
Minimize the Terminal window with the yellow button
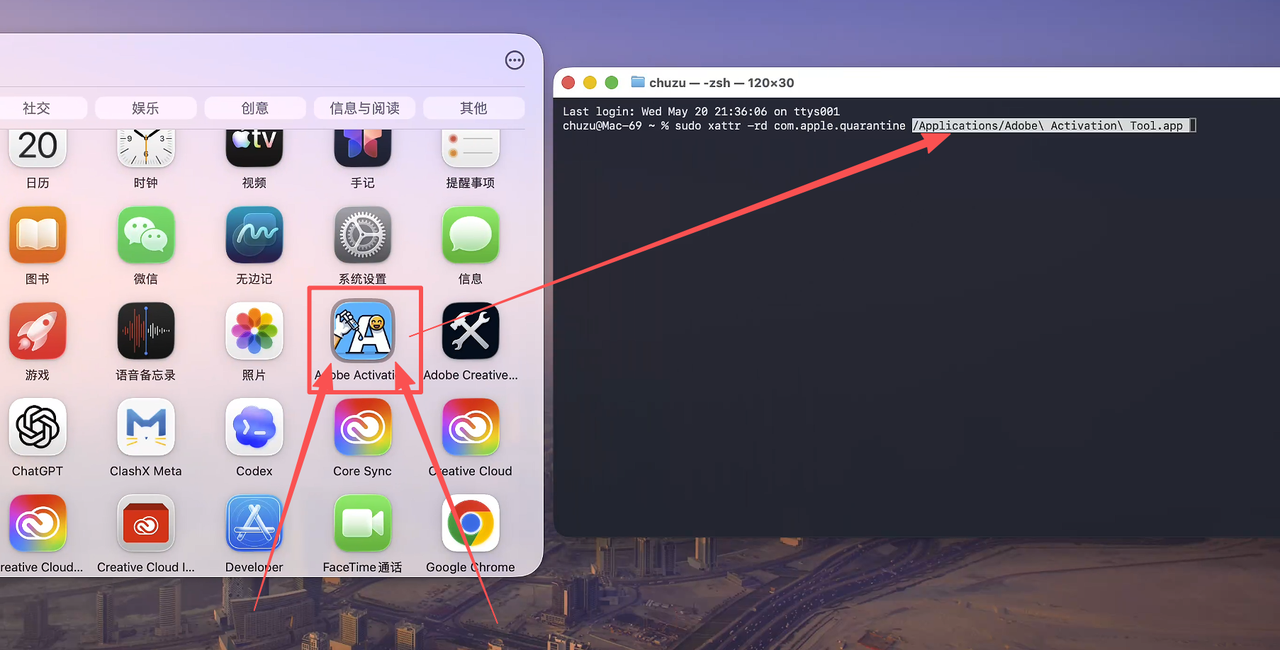[590, 83]
